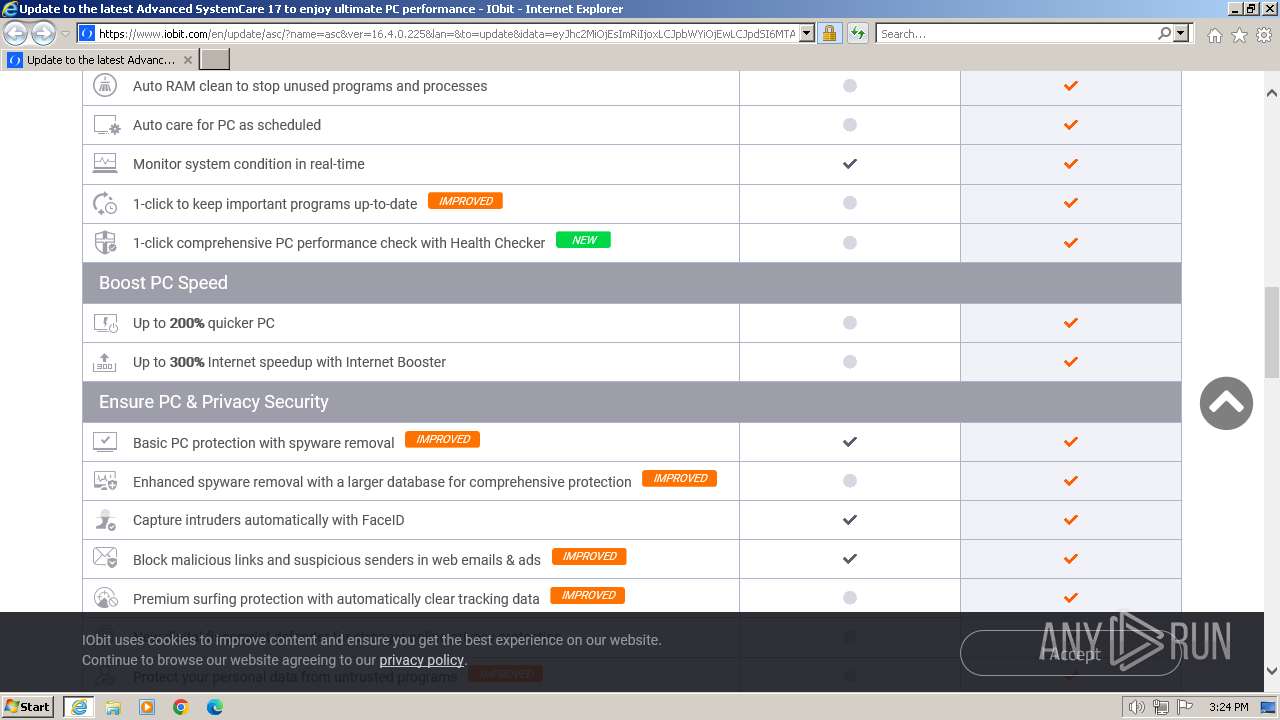Click the address bar URL field

coord(446,33)
